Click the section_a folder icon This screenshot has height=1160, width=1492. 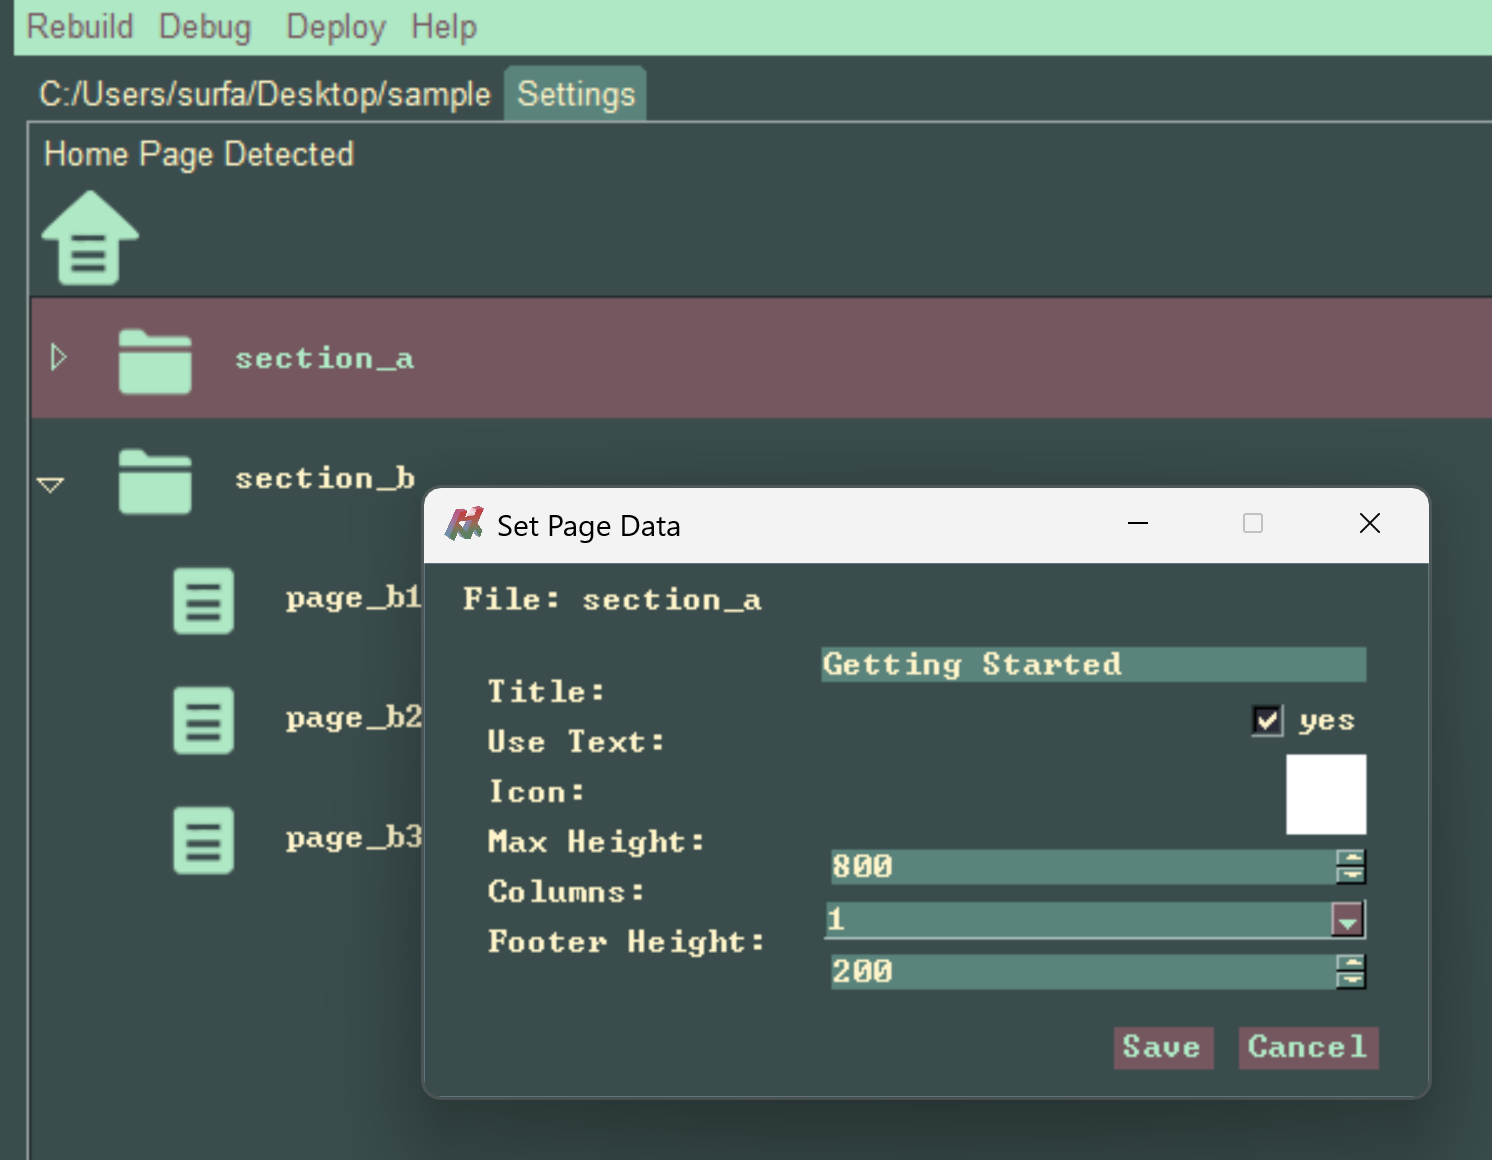point(155,361)
